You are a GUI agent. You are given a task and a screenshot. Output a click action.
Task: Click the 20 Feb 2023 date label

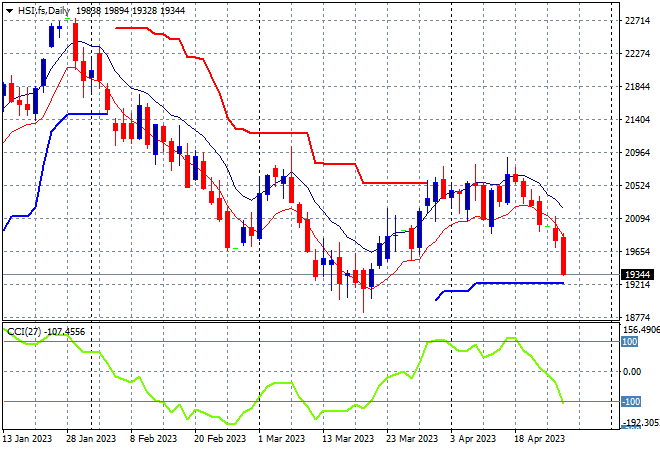click(x=220, y=439)
